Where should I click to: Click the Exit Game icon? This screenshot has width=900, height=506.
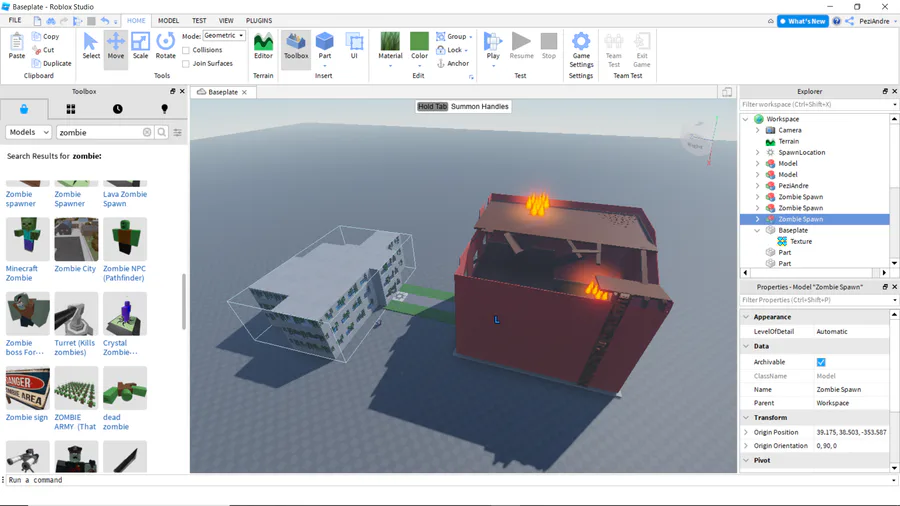pyautogui.click(x=641, y=42)
